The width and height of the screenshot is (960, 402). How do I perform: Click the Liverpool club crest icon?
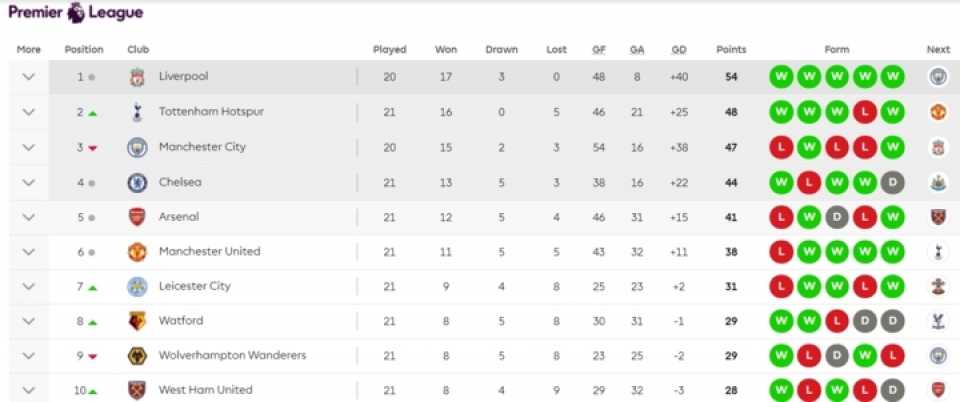(137, 77)
